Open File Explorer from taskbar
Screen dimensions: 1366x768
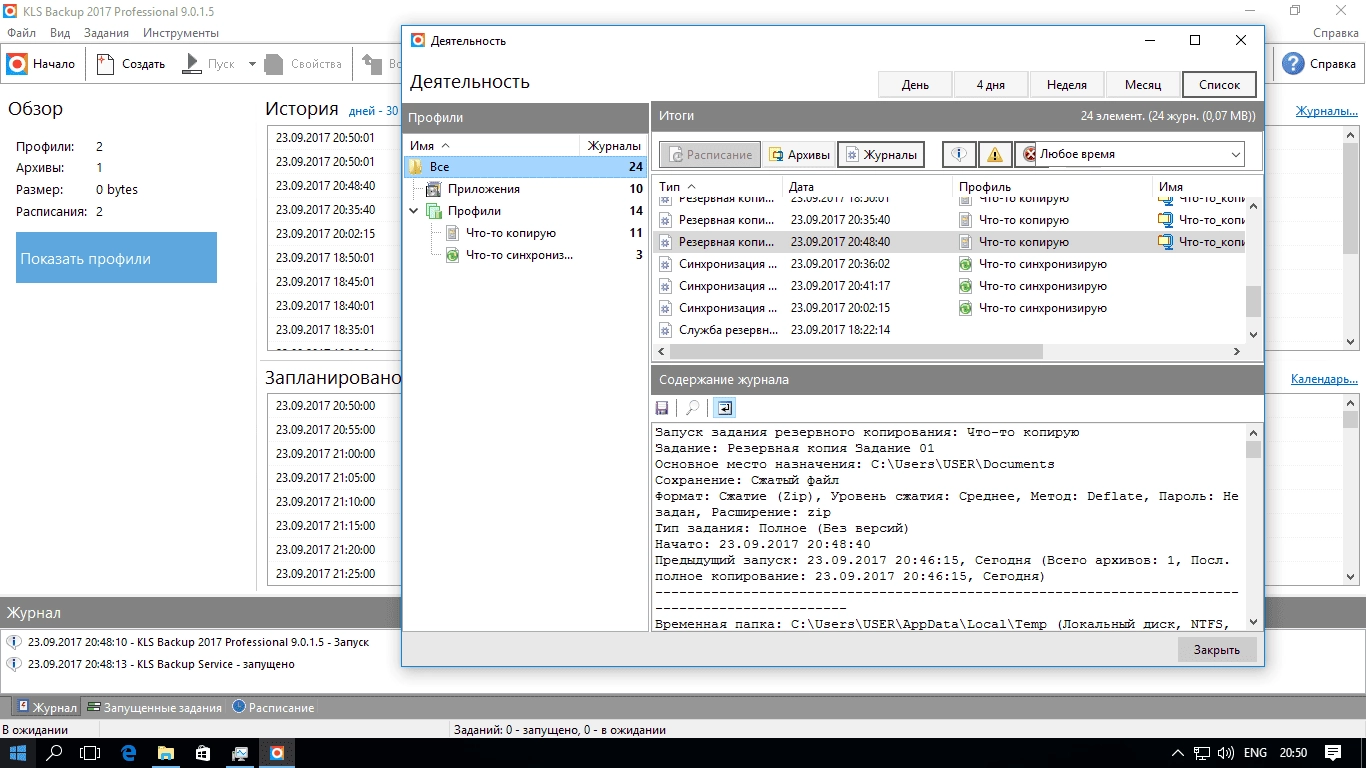[x=166, y=752]
